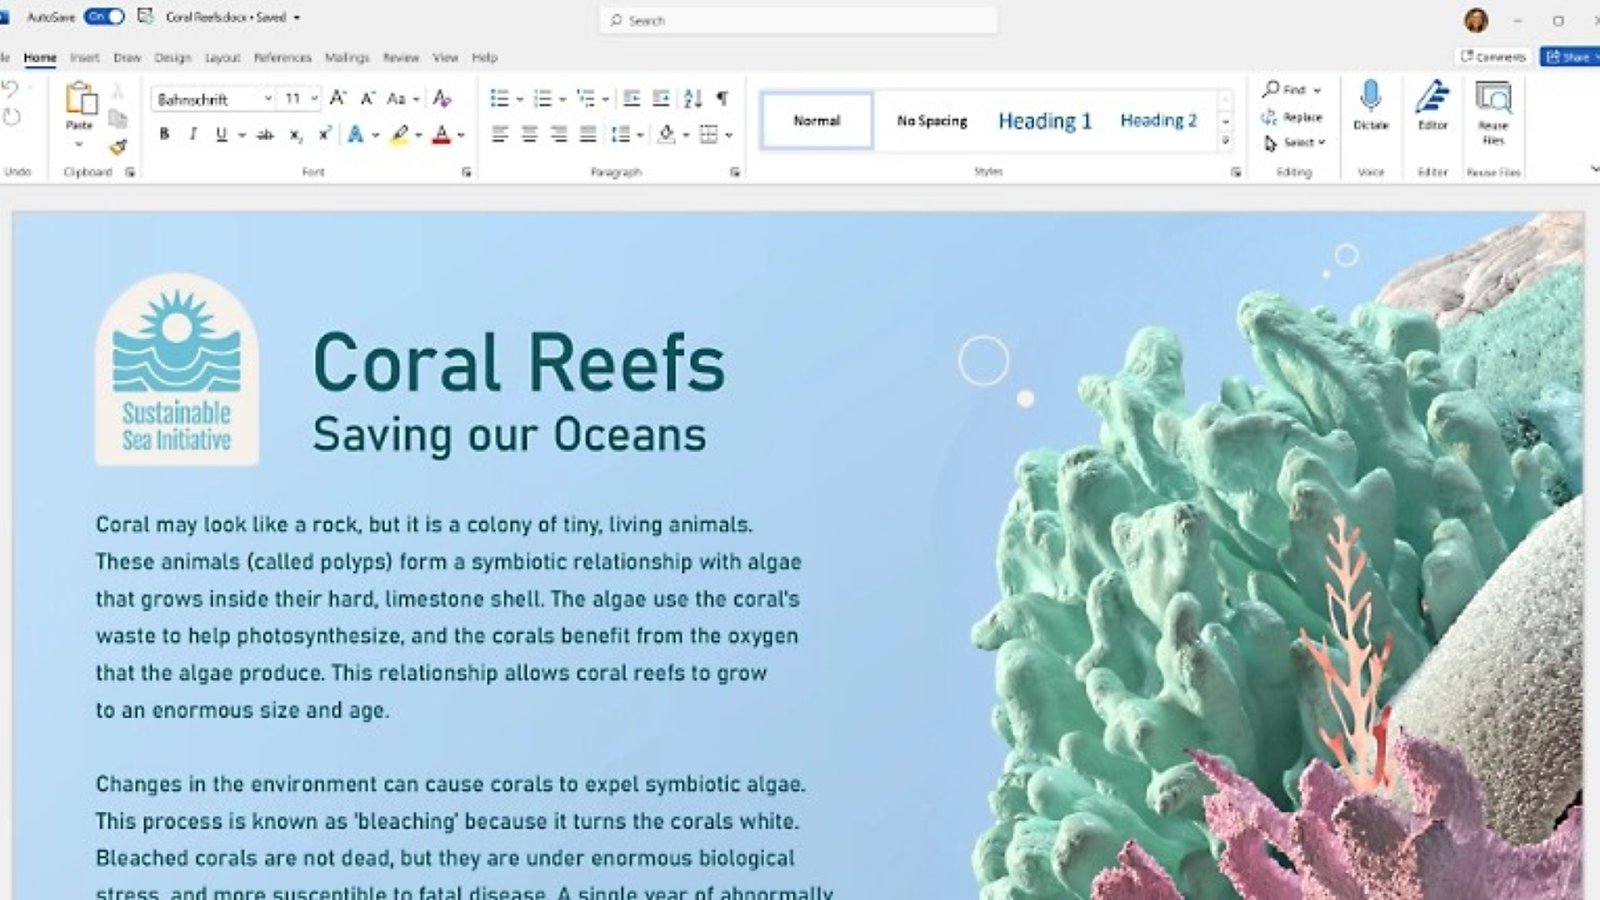Click inside the Search box

(x=798, y=20)
